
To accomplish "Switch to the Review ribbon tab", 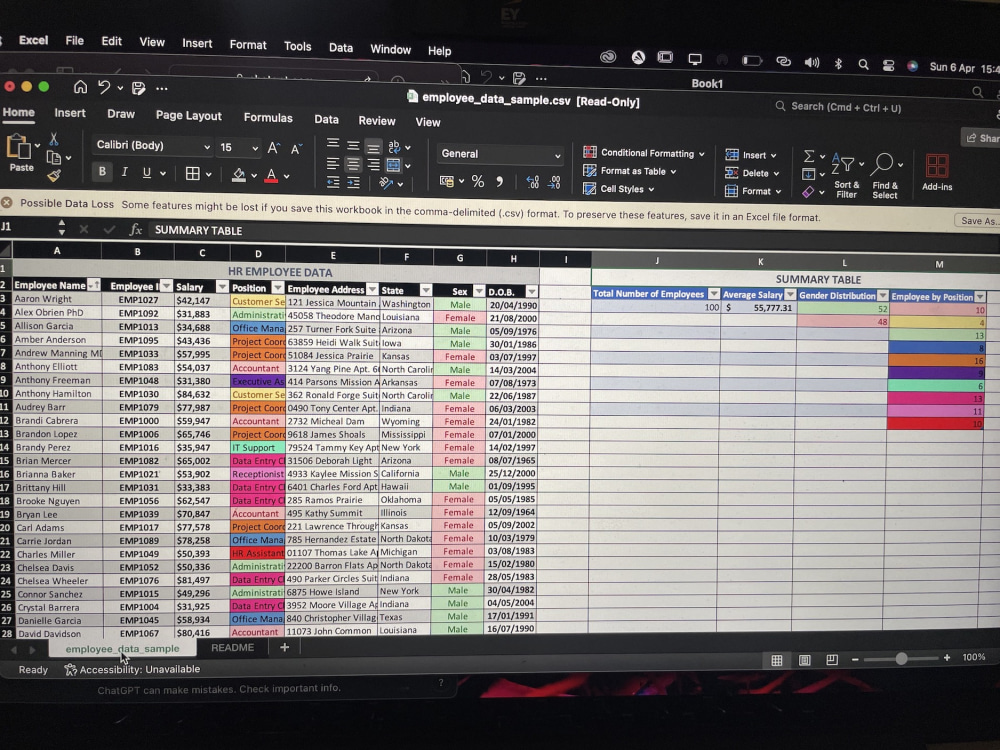I will click(377, 121).
